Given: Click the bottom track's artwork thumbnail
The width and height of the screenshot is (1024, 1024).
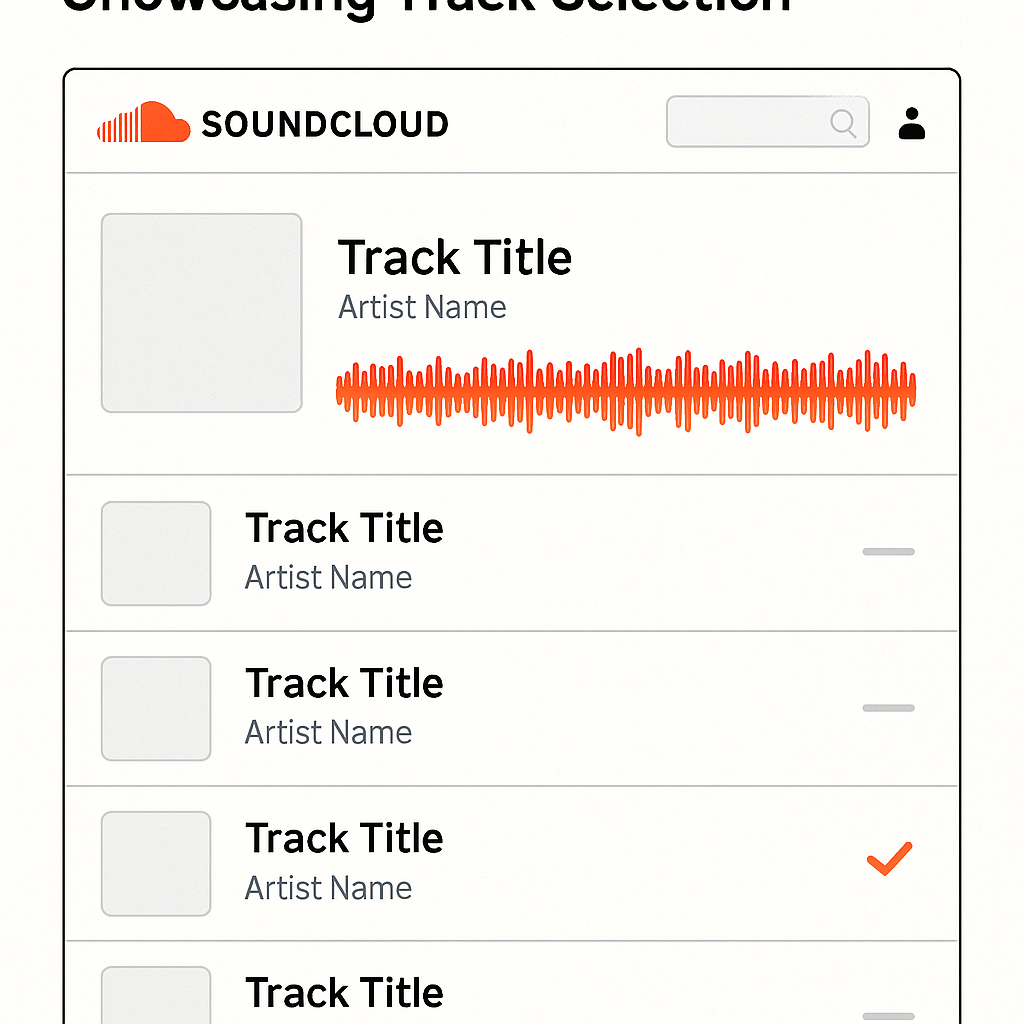Looking at the screenshot, I should (x=155, y=1000).
